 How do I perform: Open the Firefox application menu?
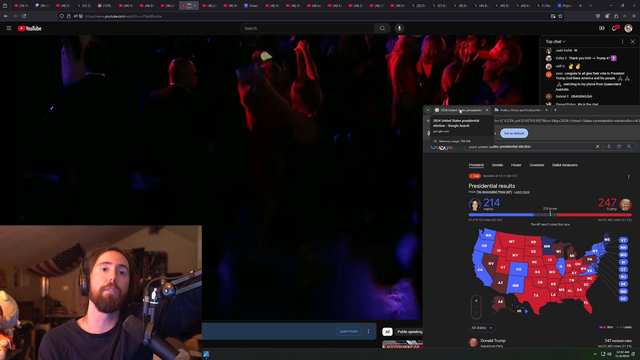tap(633, 16)
